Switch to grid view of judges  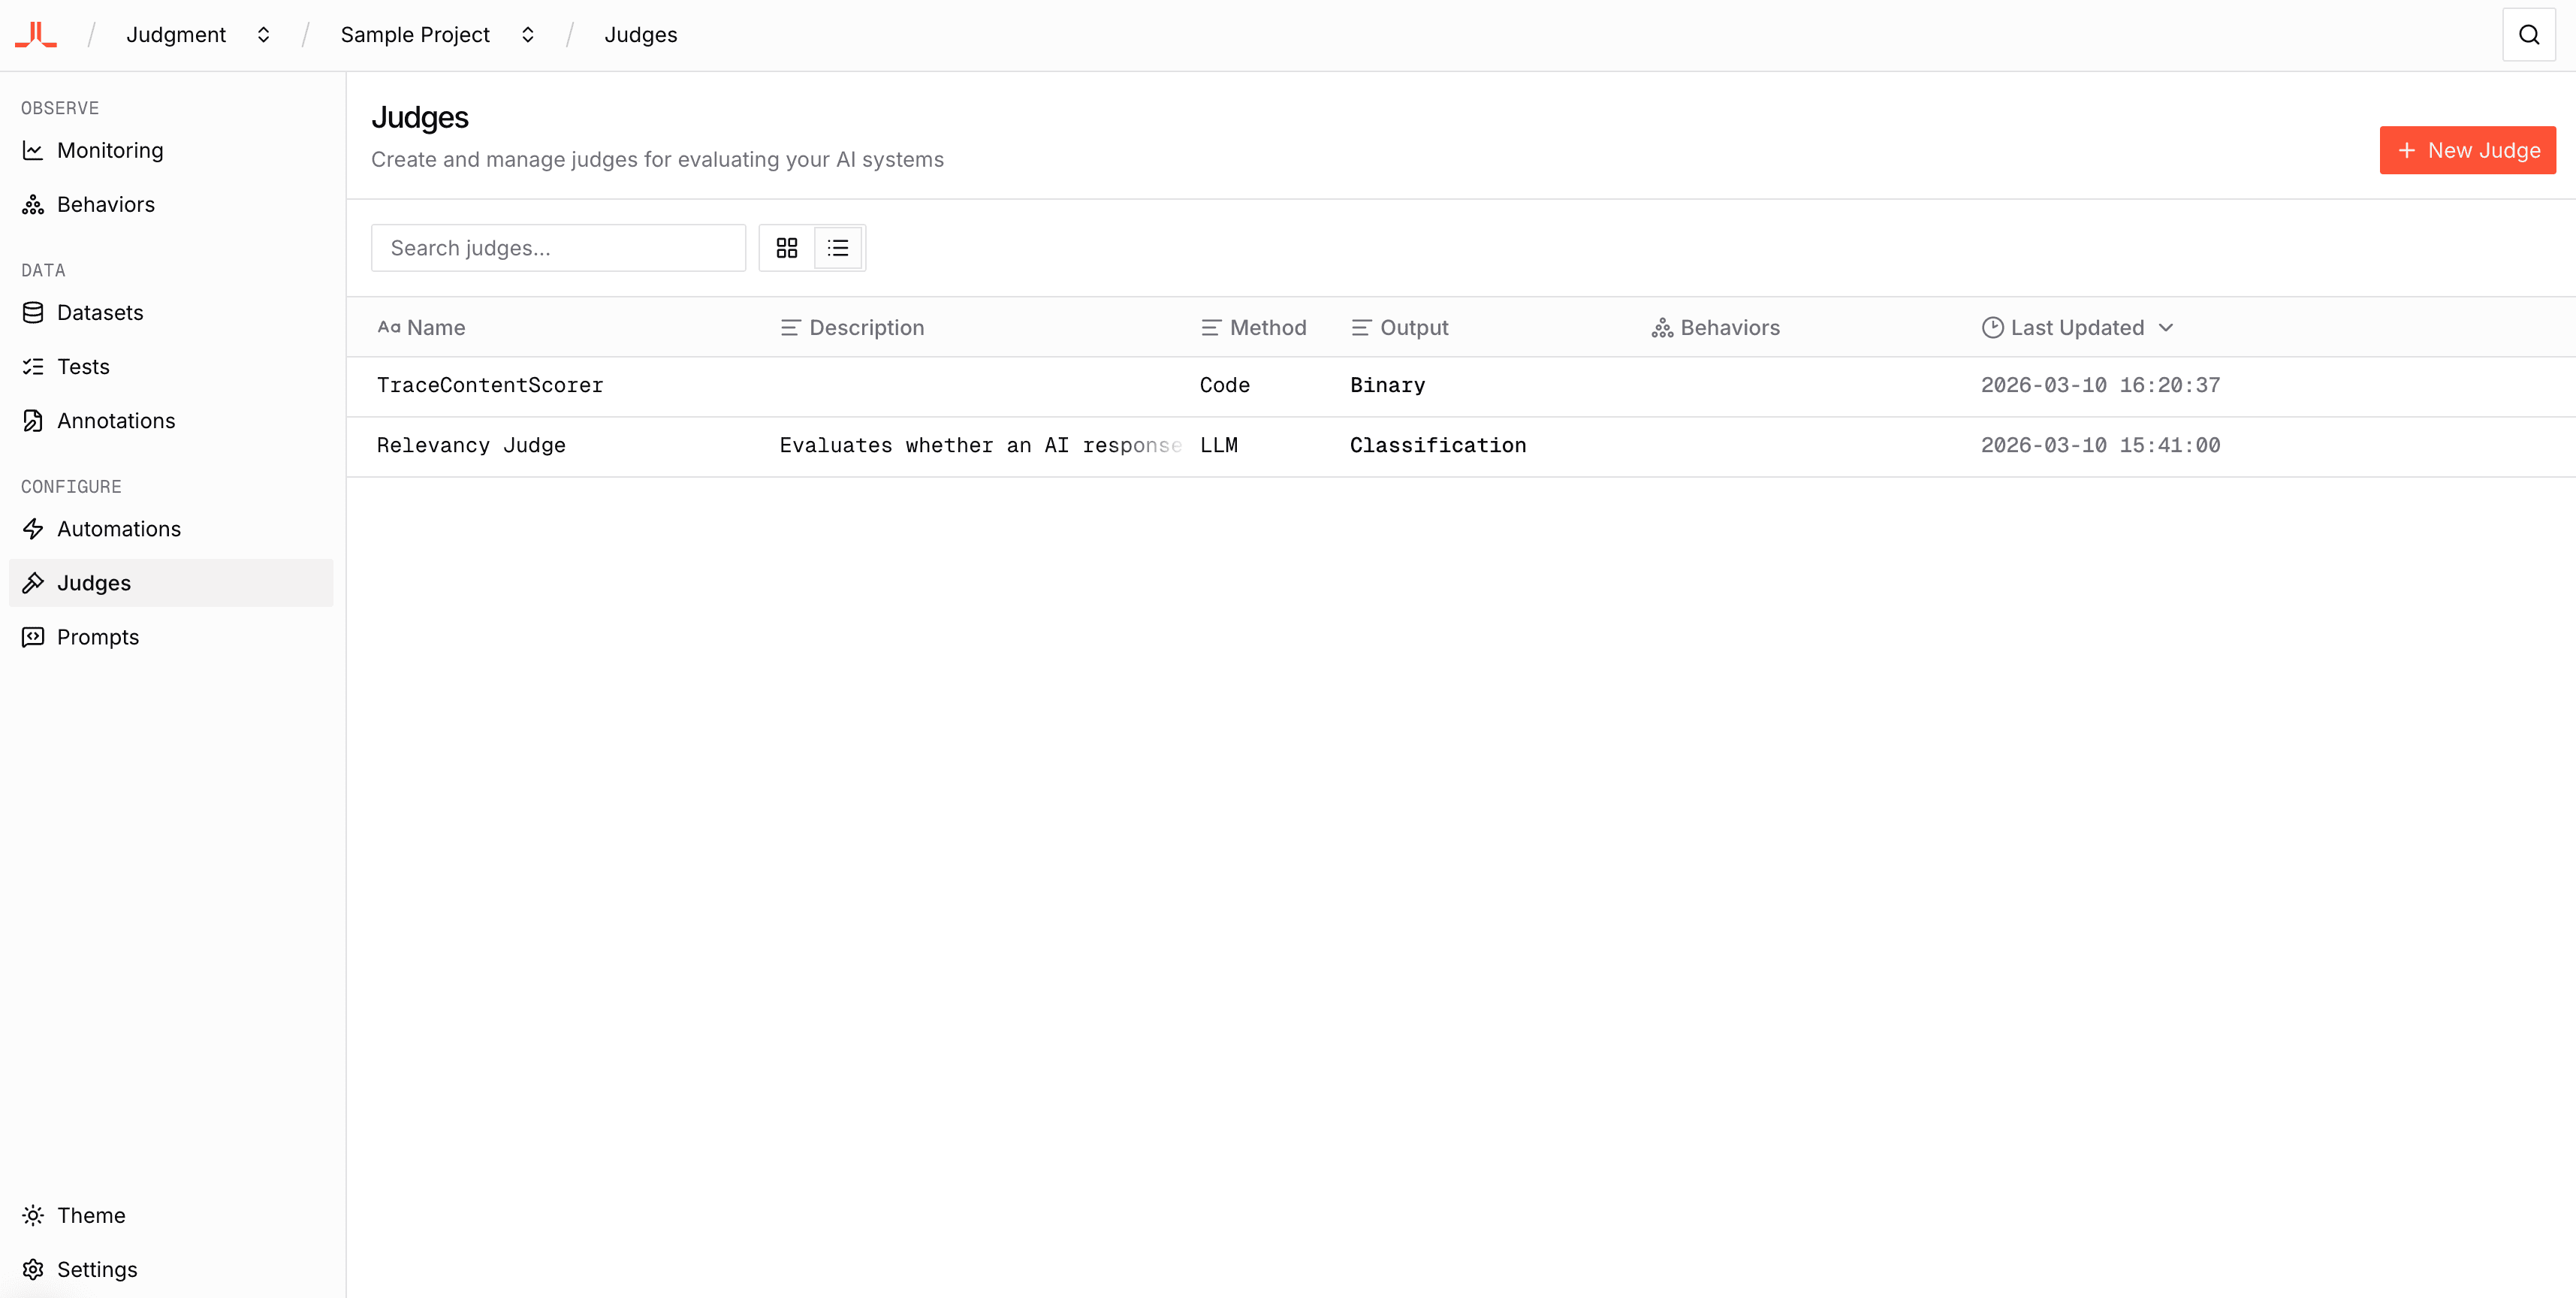787,247
